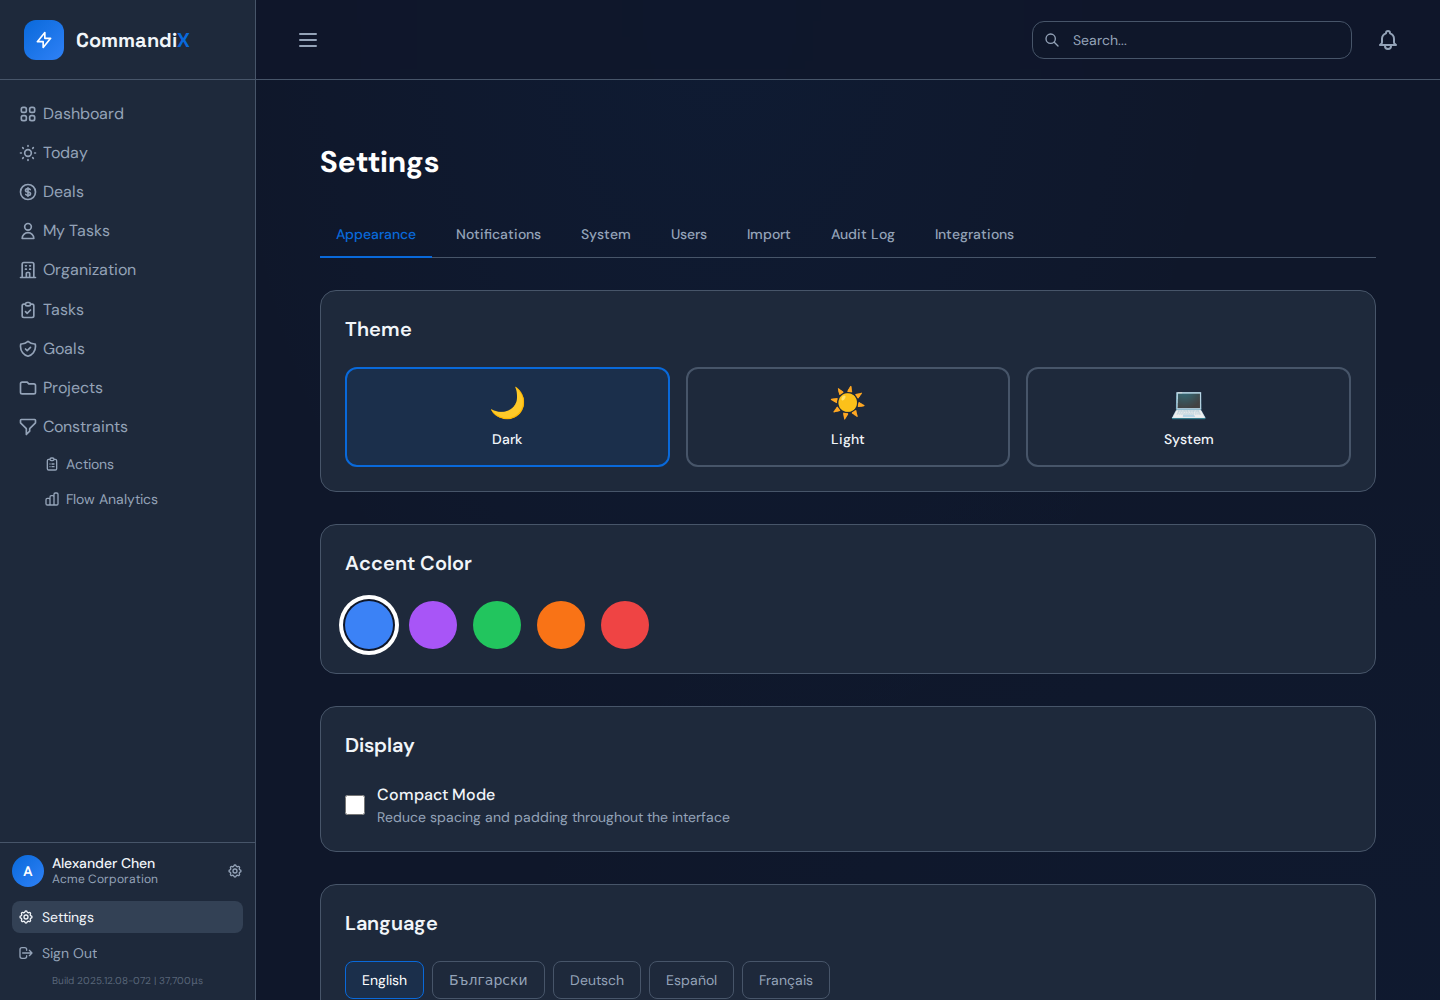Image resolution: width=1440 pixels, height=1000 pixels.
Task: Open the Goals sidebar link
Action: click(x=127, y=349)
